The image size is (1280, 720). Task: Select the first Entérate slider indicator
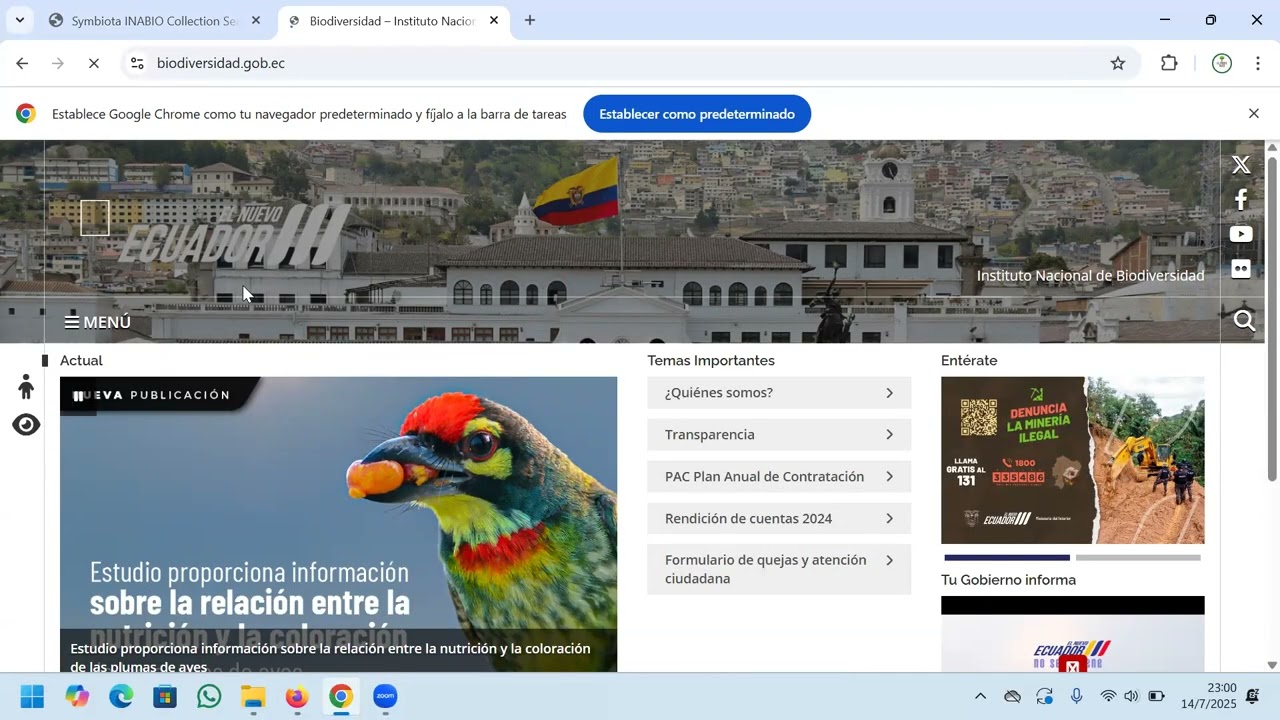[x=1007, y=557]
